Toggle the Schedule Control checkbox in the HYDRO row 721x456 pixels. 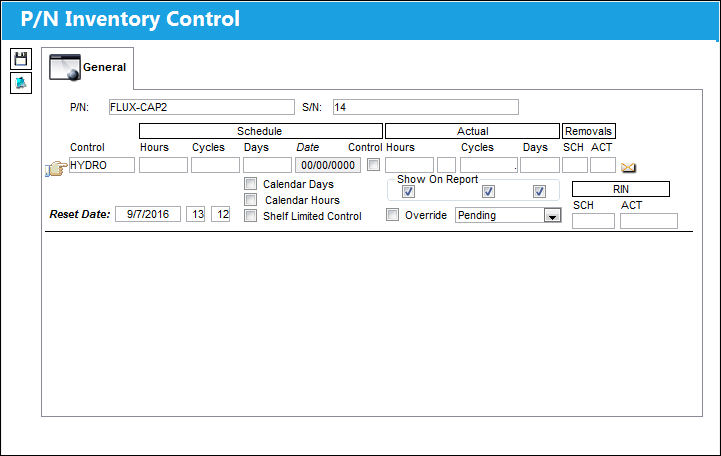(x=373, y=165)
